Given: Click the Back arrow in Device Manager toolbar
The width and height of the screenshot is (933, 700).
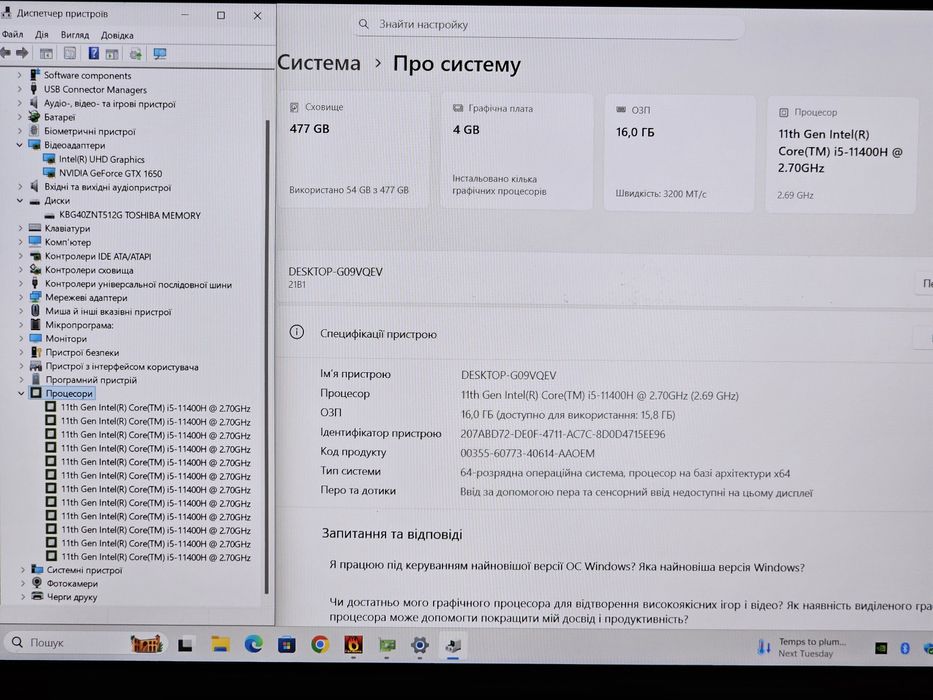Looking at the screenshot, I should coord(5,54).
